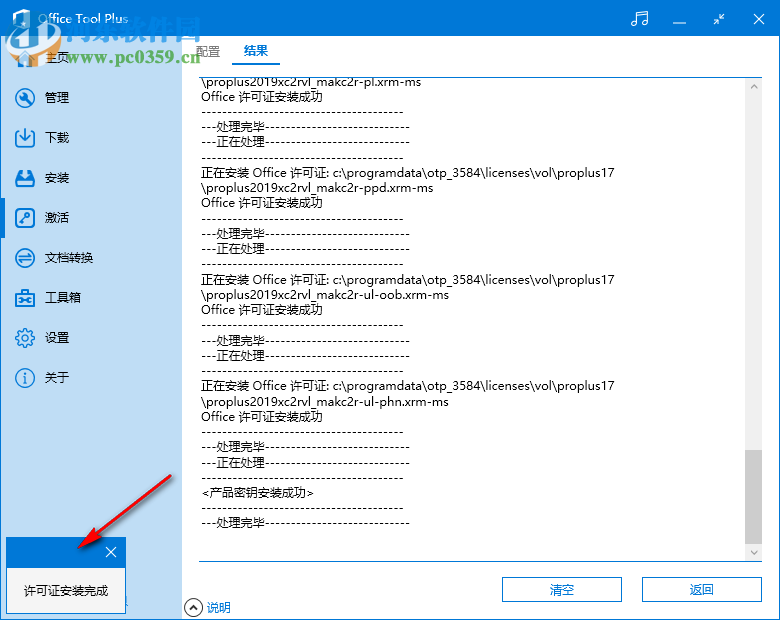
Task: Expand the 说明 chevron circle icon
Action: coord(193,608)
